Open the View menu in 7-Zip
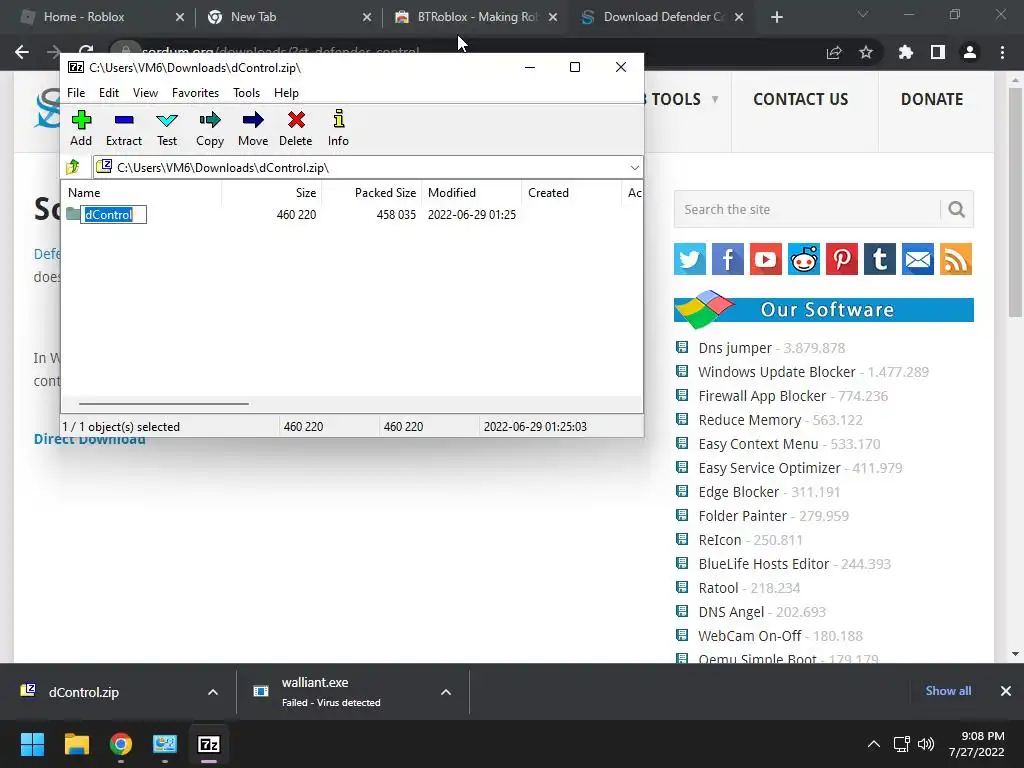 [145, 93]
